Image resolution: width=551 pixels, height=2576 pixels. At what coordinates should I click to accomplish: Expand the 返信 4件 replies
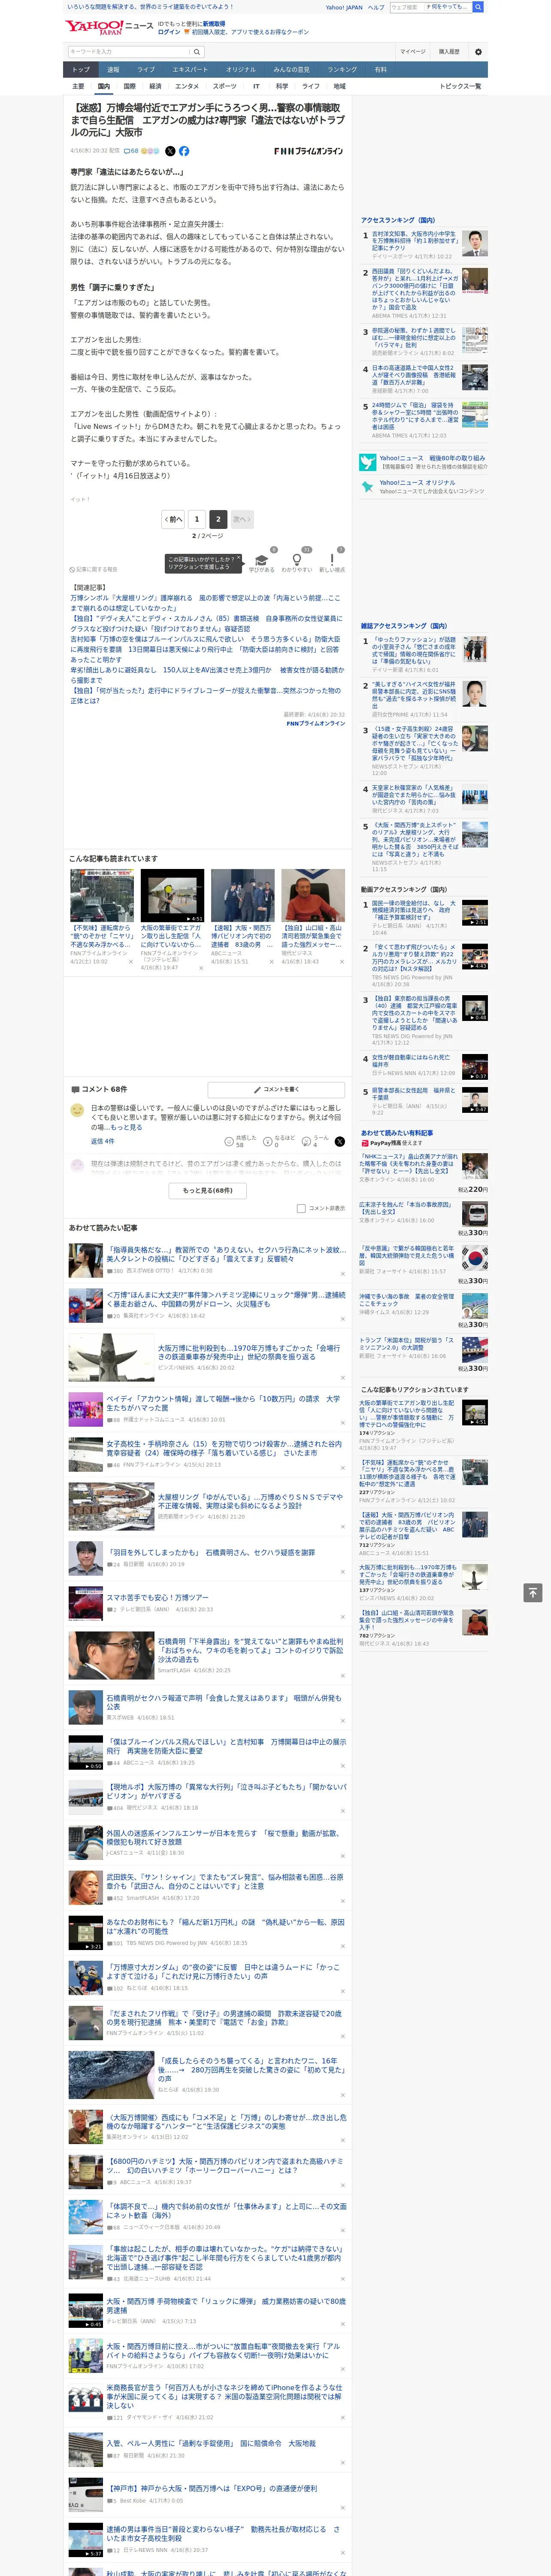(x=102, y=1141)
